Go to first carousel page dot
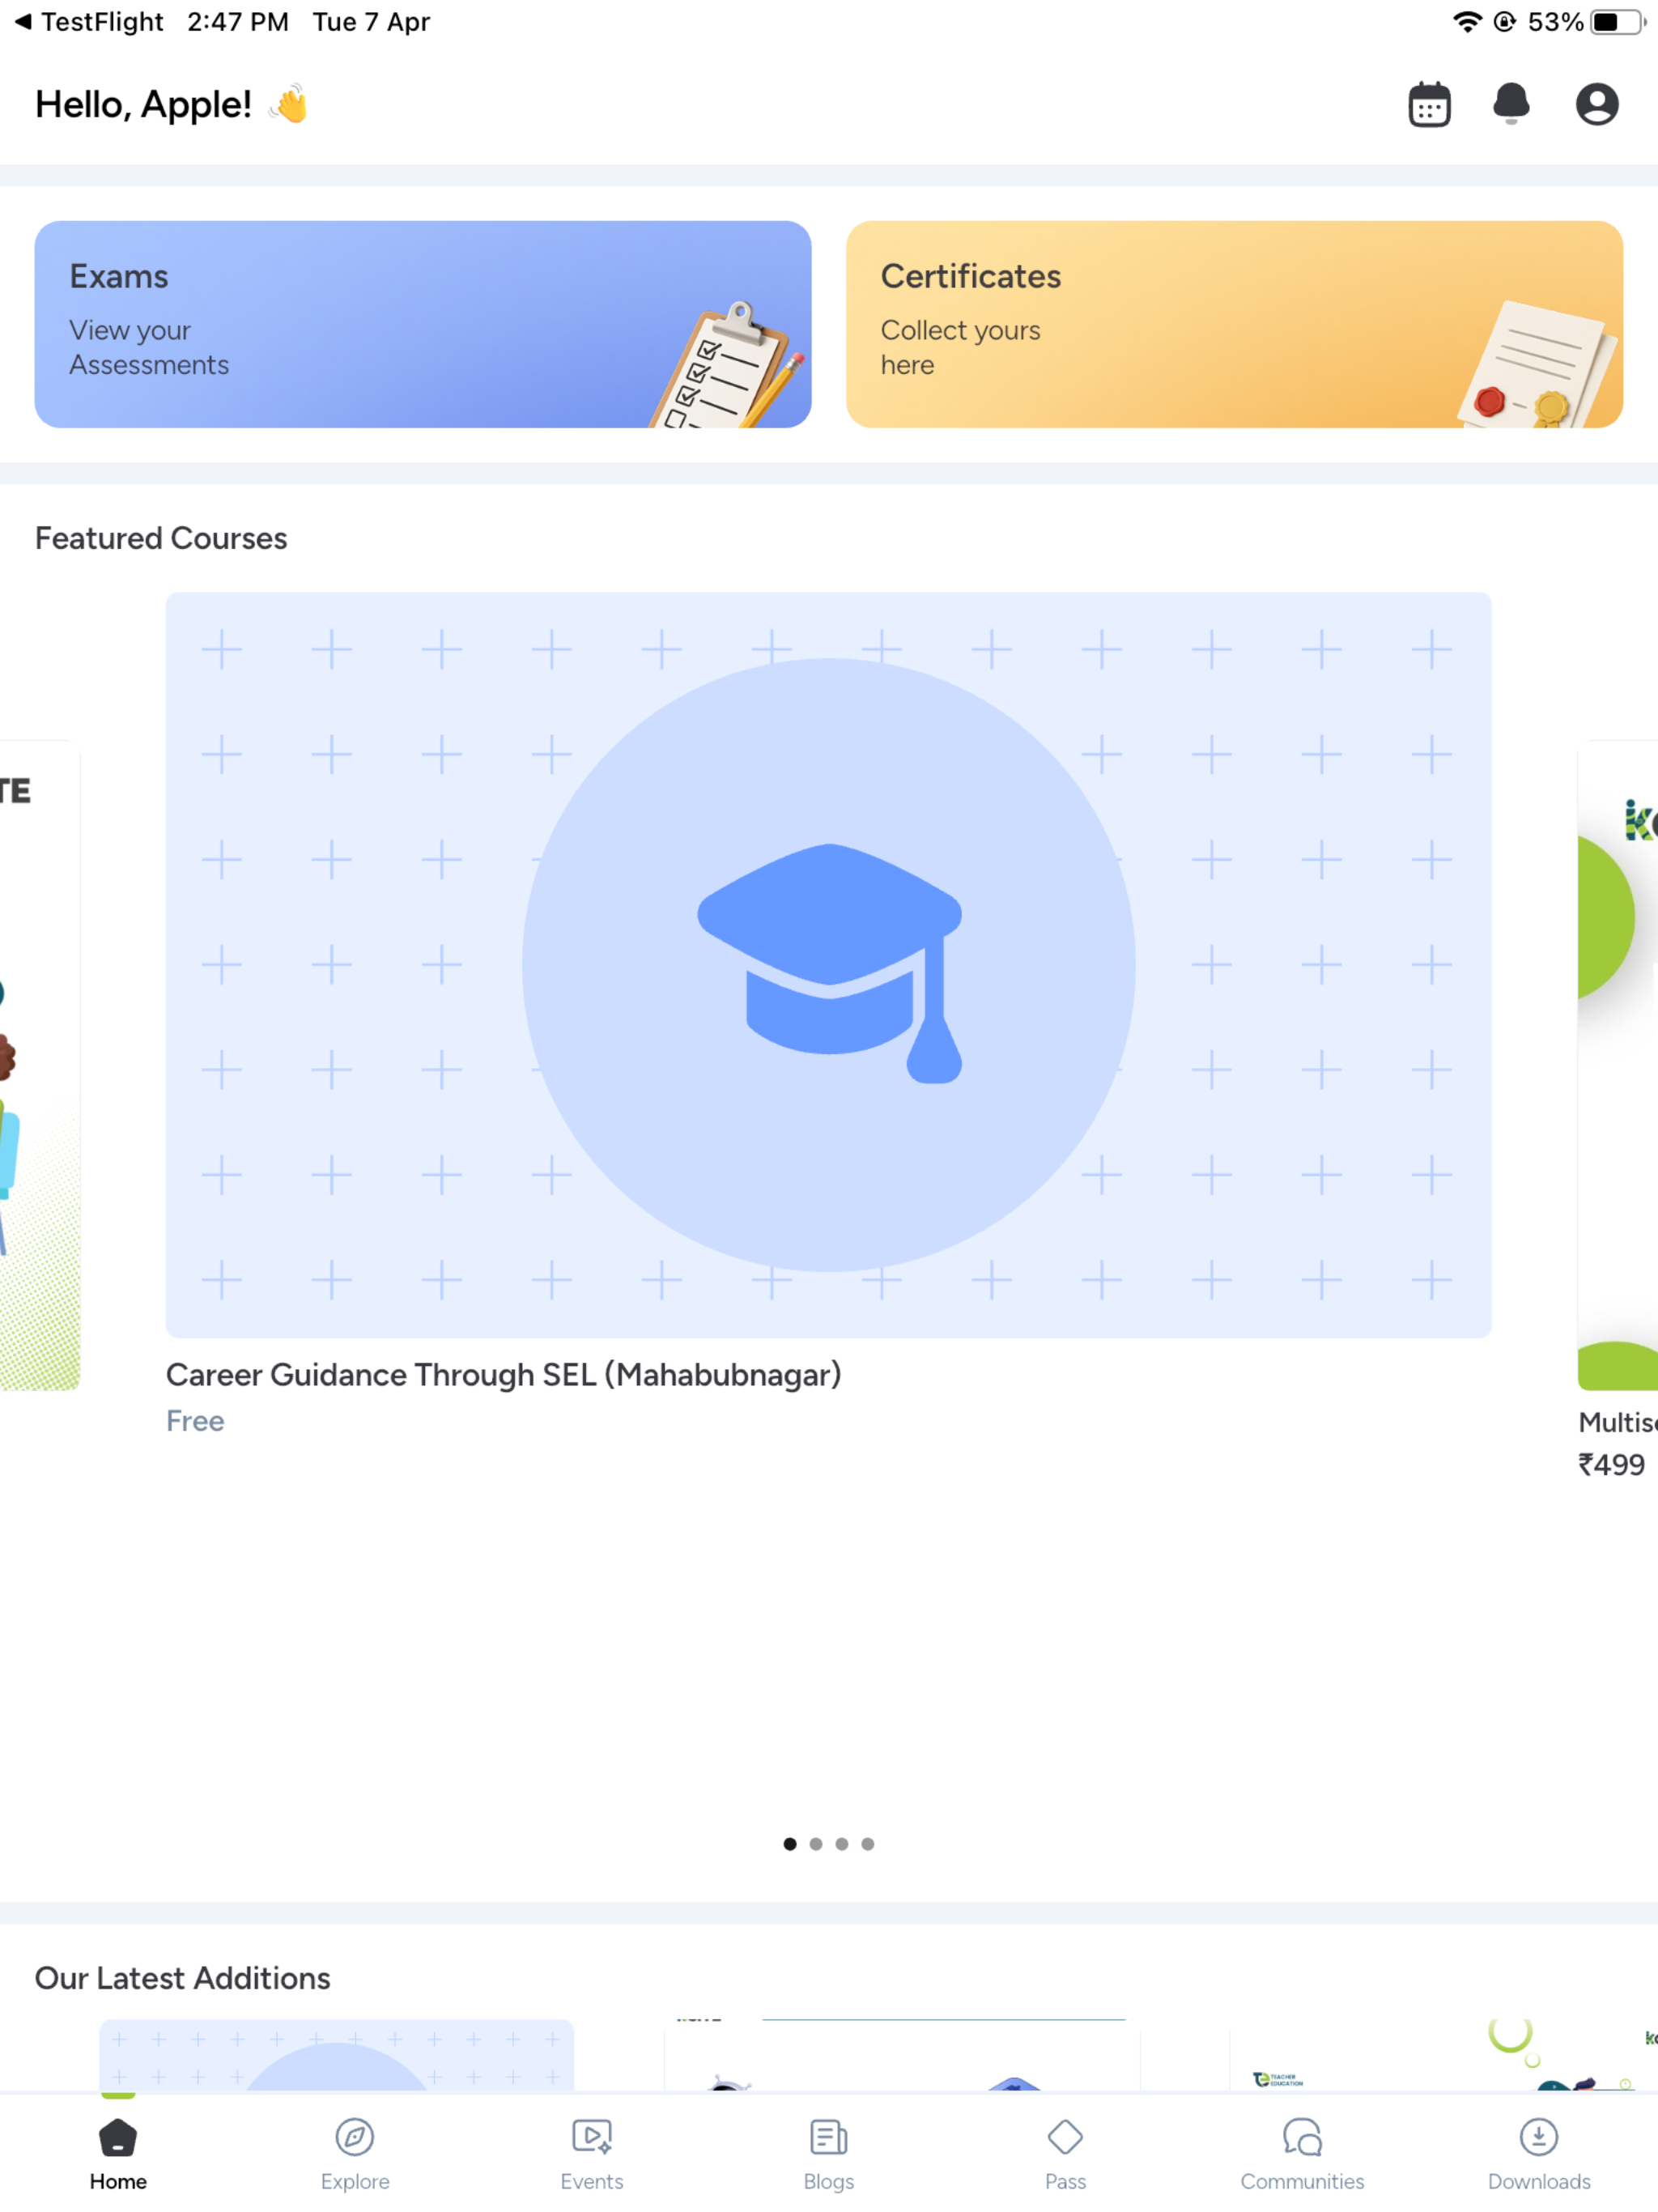This screenshot has height=2212, width=1658. pos(790,1844)
